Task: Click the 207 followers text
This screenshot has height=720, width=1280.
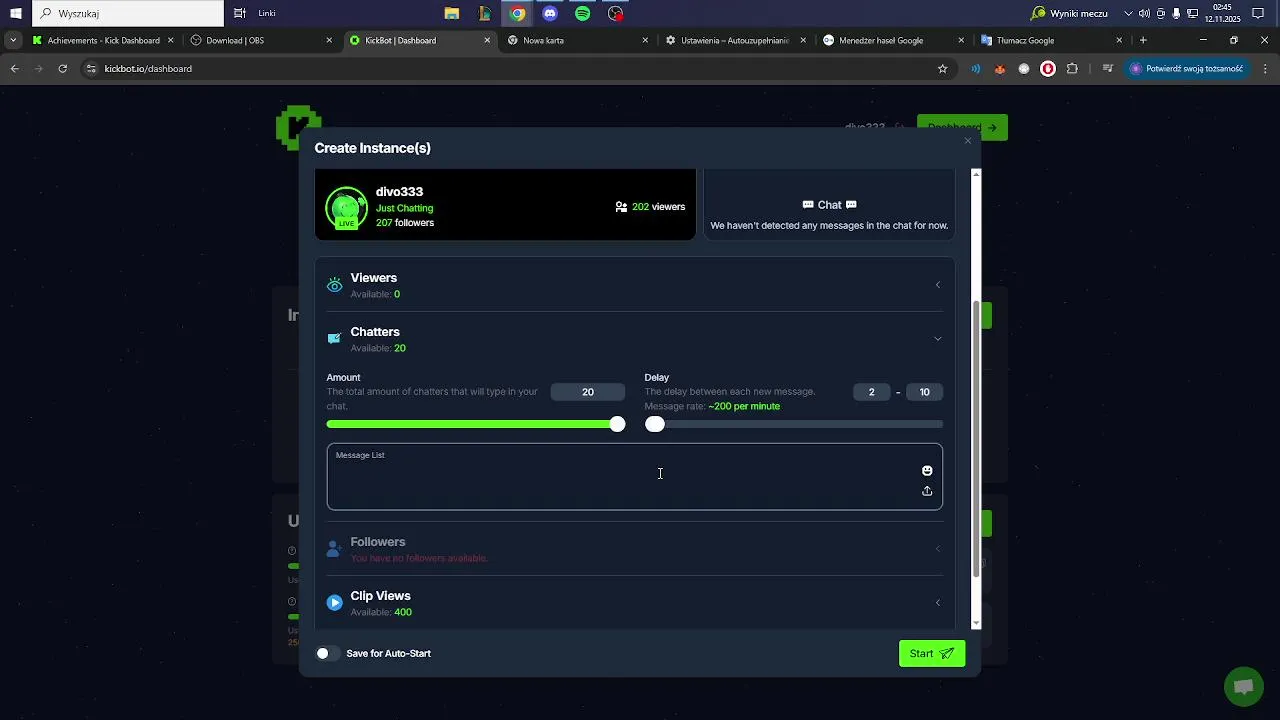Action: (405, 223)
